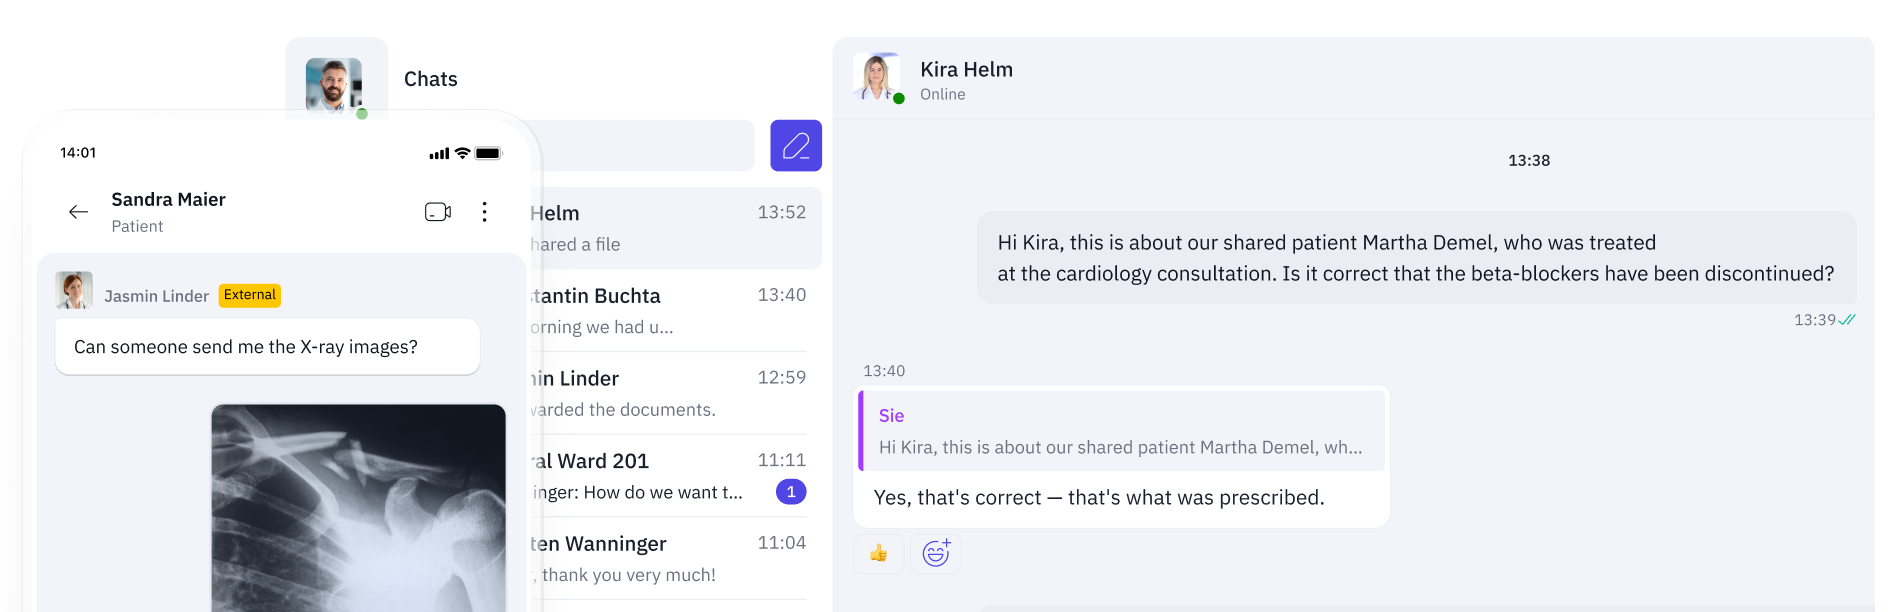Click the yellow External tag
Image resolution: width=1903 pixels, height=612 pixels.
point(250,295)
